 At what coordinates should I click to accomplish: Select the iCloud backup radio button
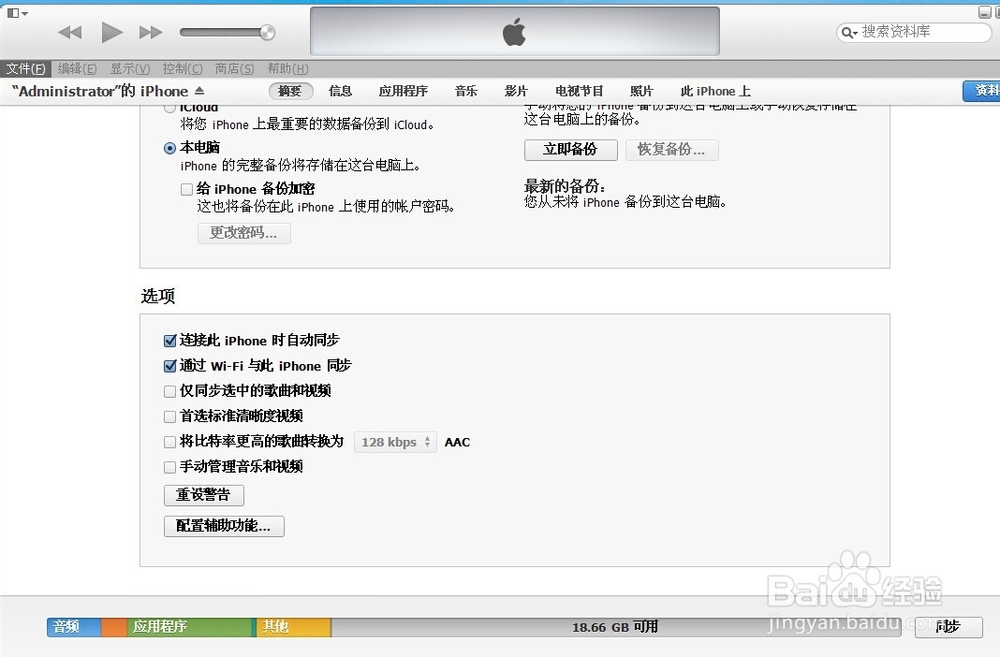(170, 108)
